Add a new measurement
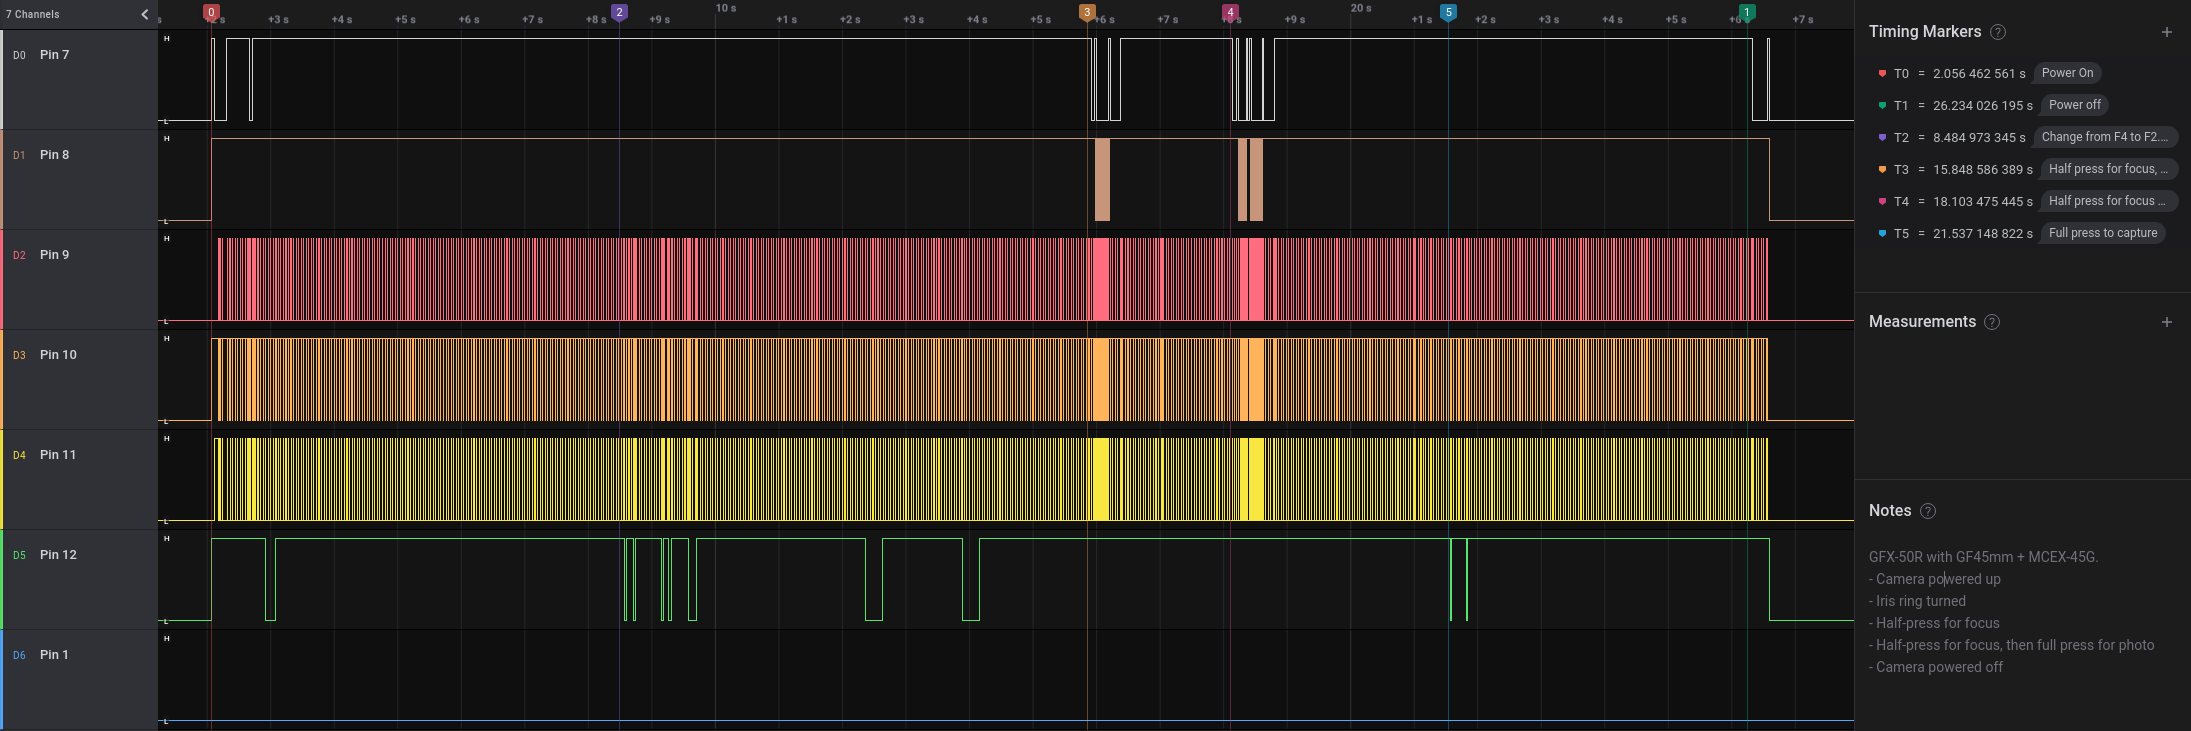 coord(2166,322)
